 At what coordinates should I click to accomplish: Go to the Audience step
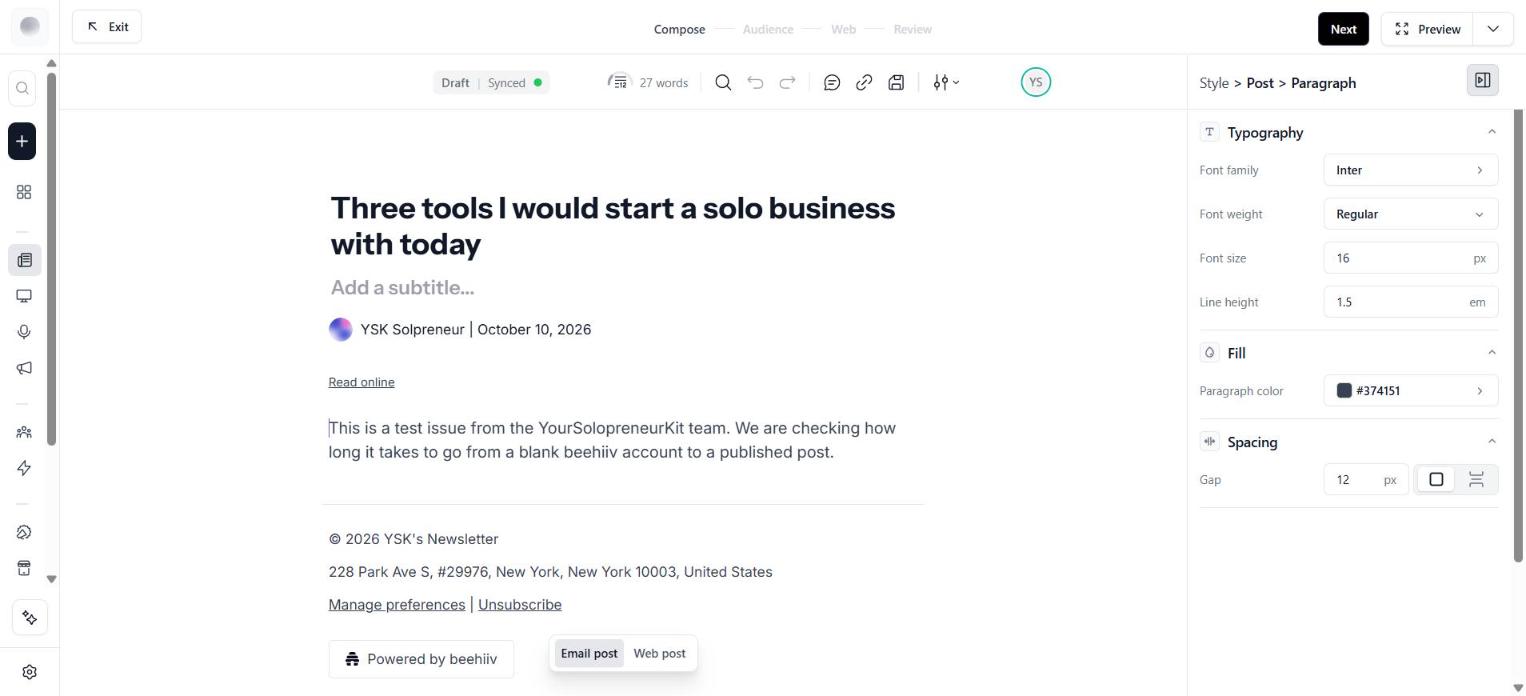click(768, 29)
